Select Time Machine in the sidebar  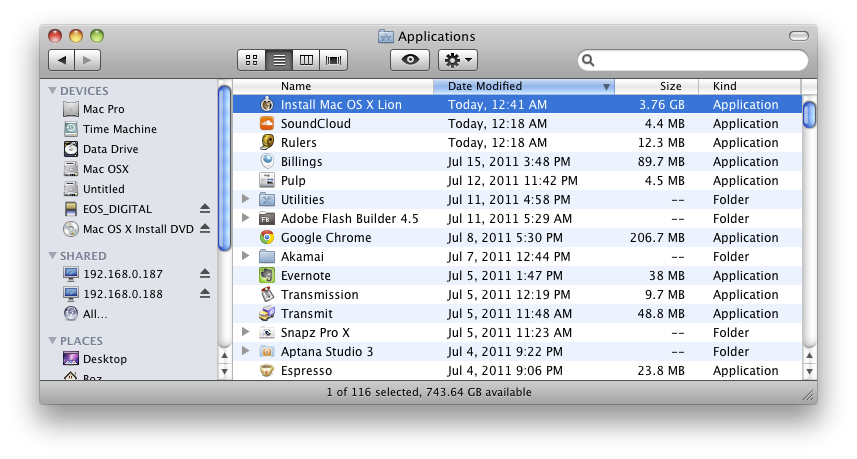pyautogui.click(x=119, y=129)
